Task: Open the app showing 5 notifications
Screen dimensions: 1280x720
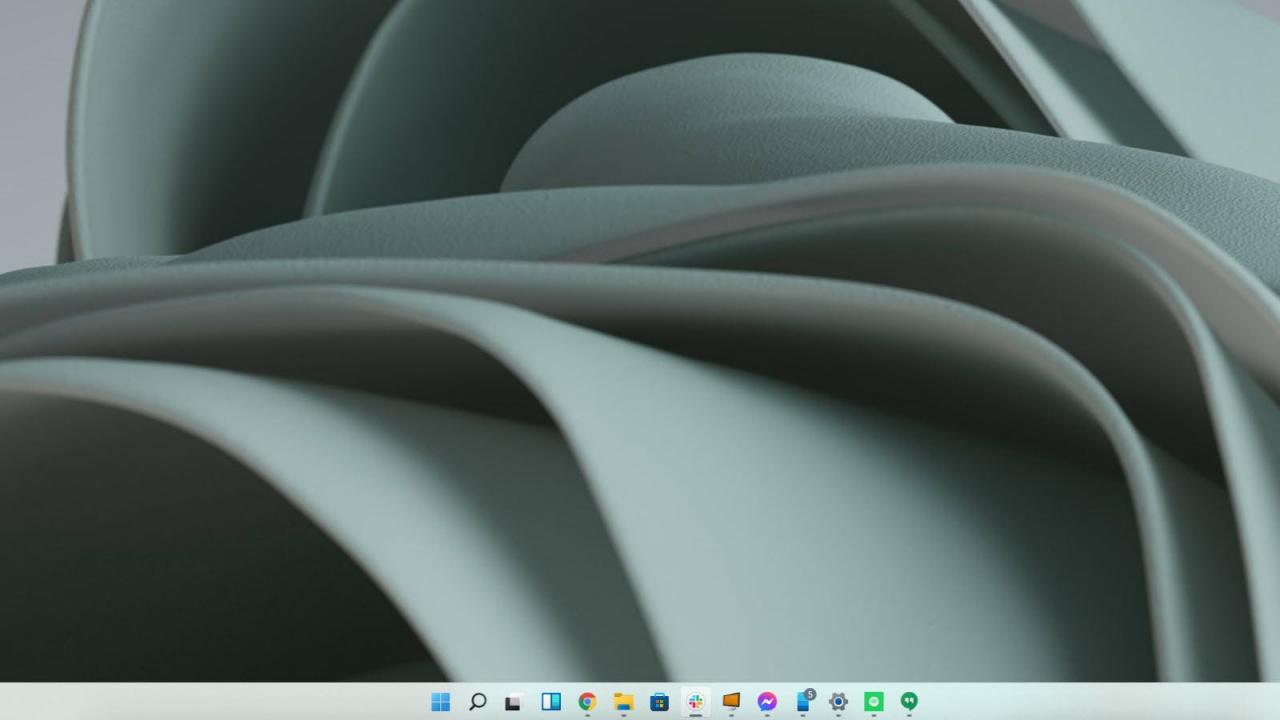Action: coord(802,704)
